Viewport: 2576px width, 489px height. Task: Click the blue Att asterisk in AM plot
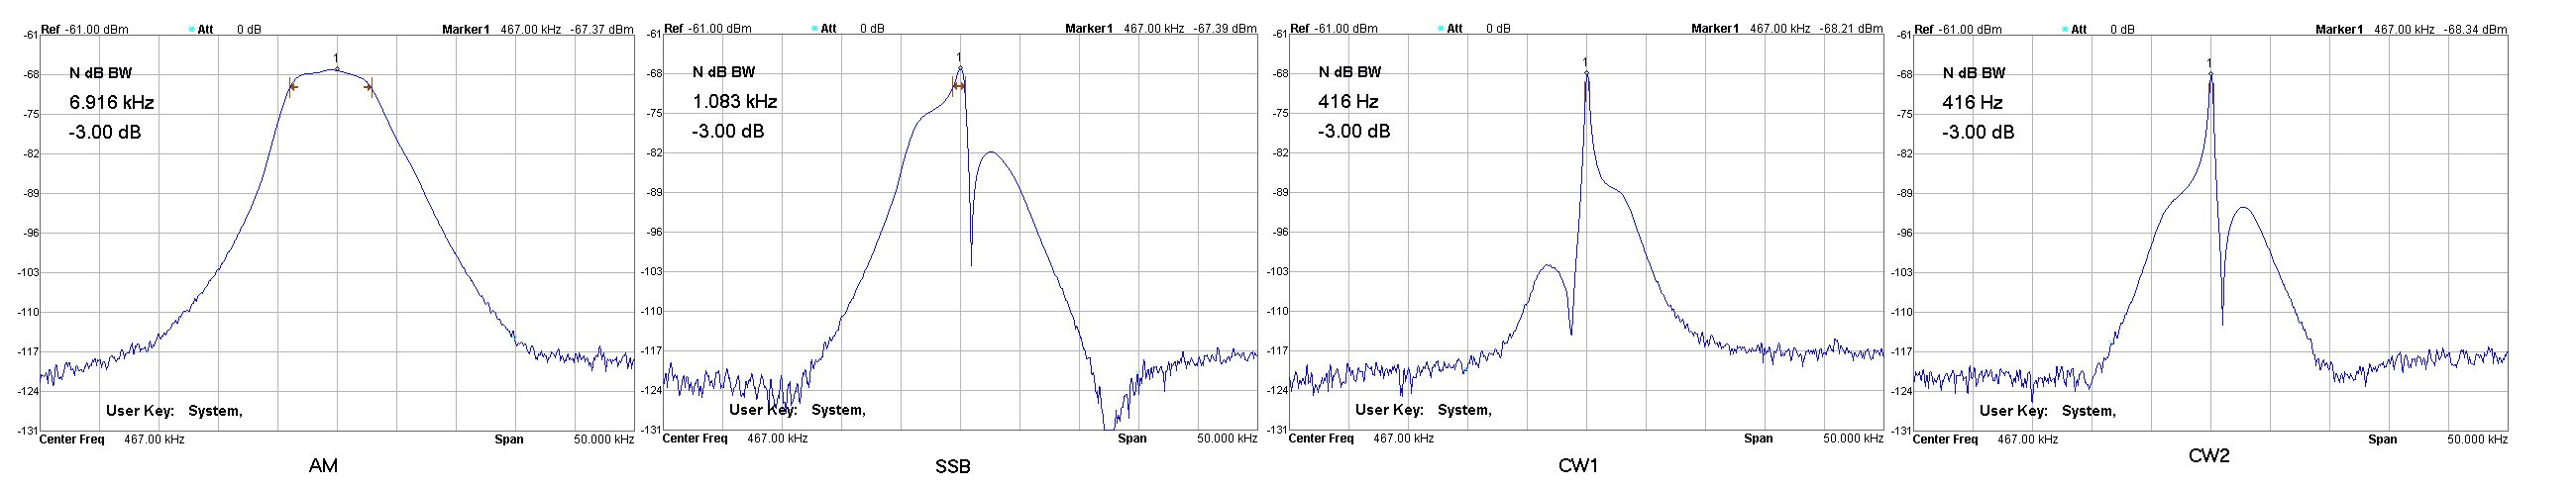click(191, 29)
